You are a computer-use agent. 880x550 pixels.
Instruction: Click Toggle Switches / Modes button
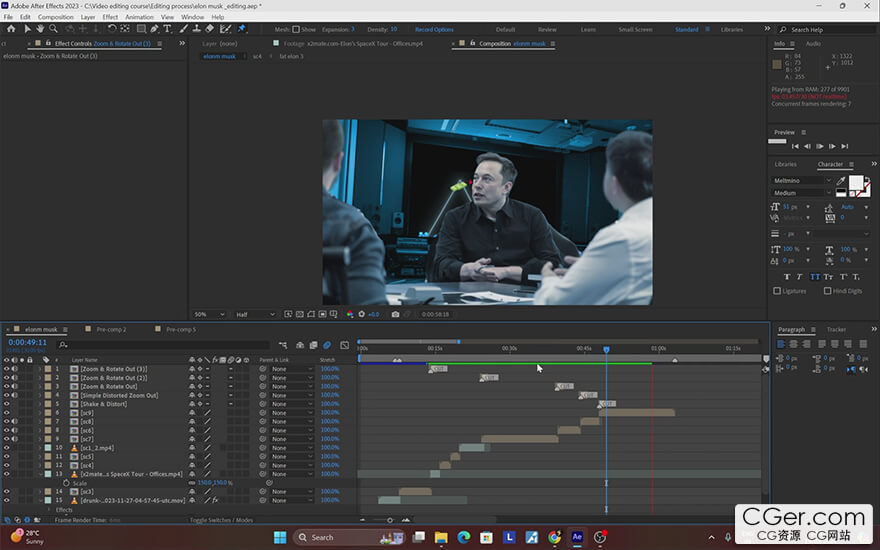[220, 520]
